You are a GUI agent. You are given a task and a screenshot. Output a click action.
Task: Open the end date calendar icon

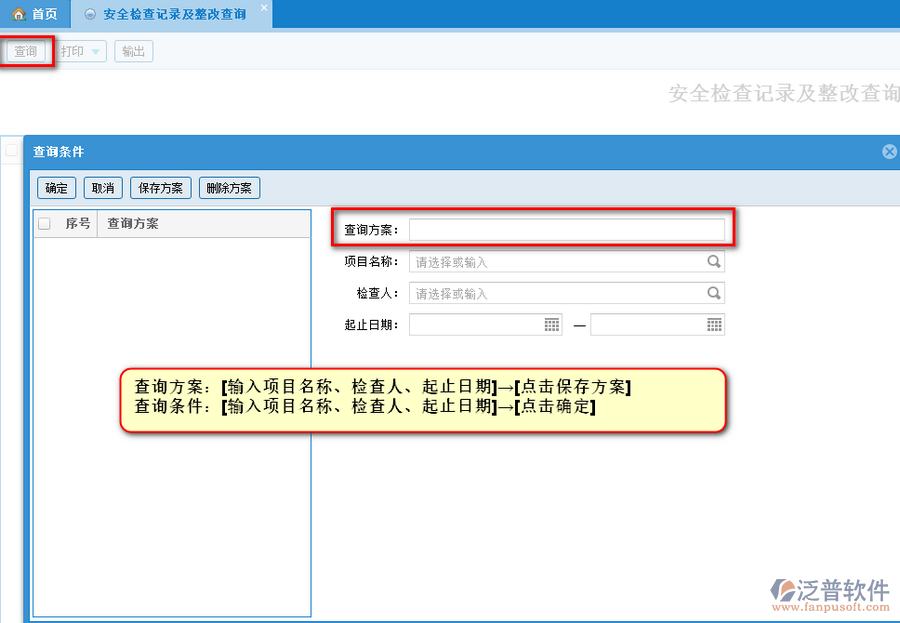[715, 325]
